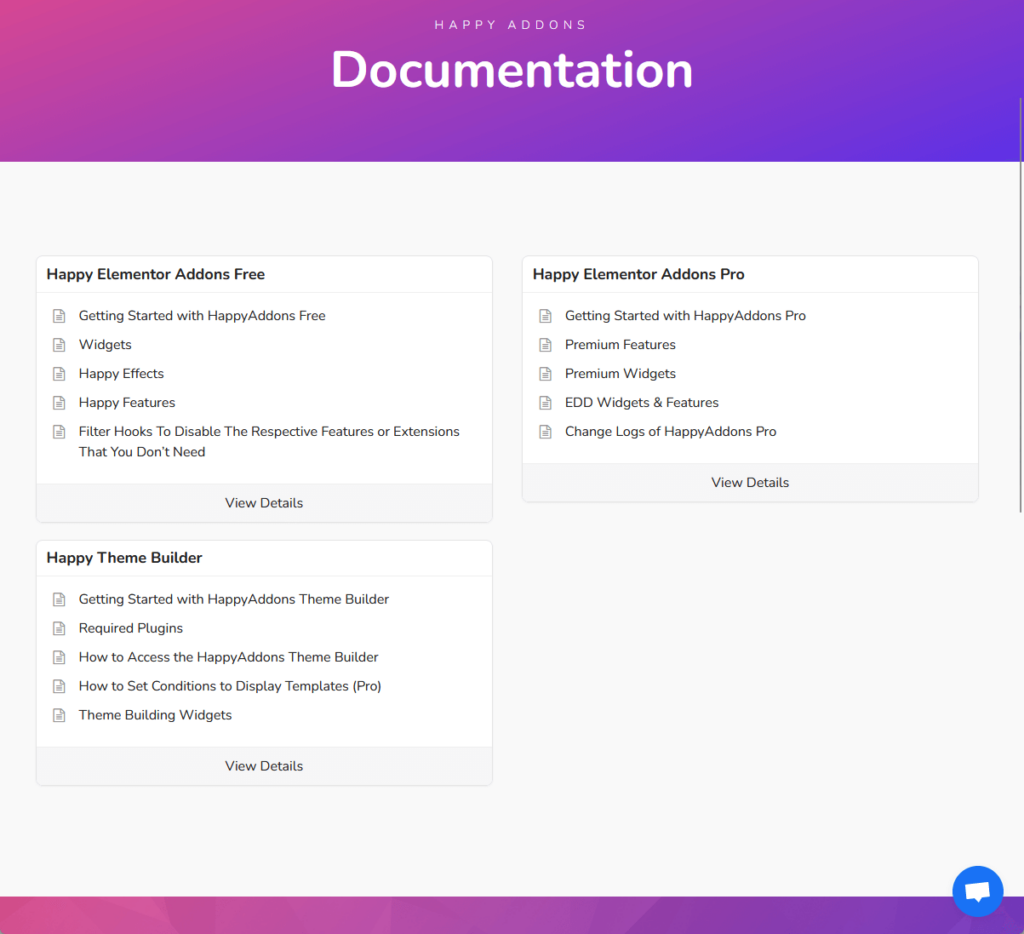Open the Required Plugins link
Screen dimensions: 1024x934
[x=131, y=628]
